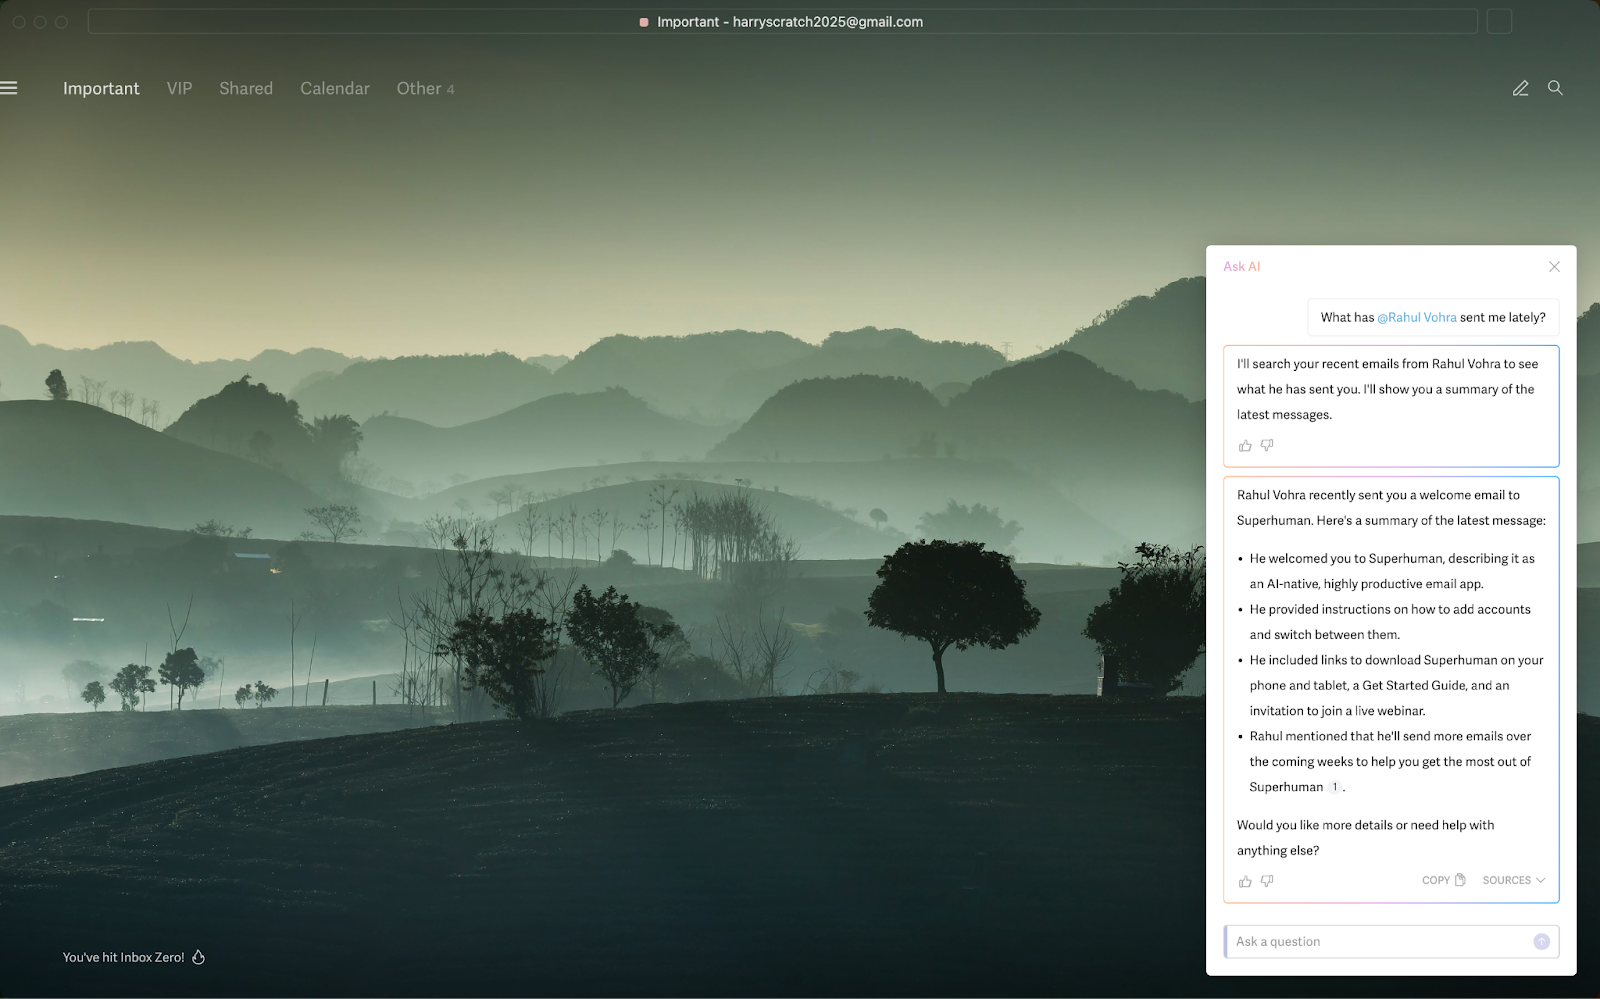Click the Inbox Zero flame icon

coord(199,957)
